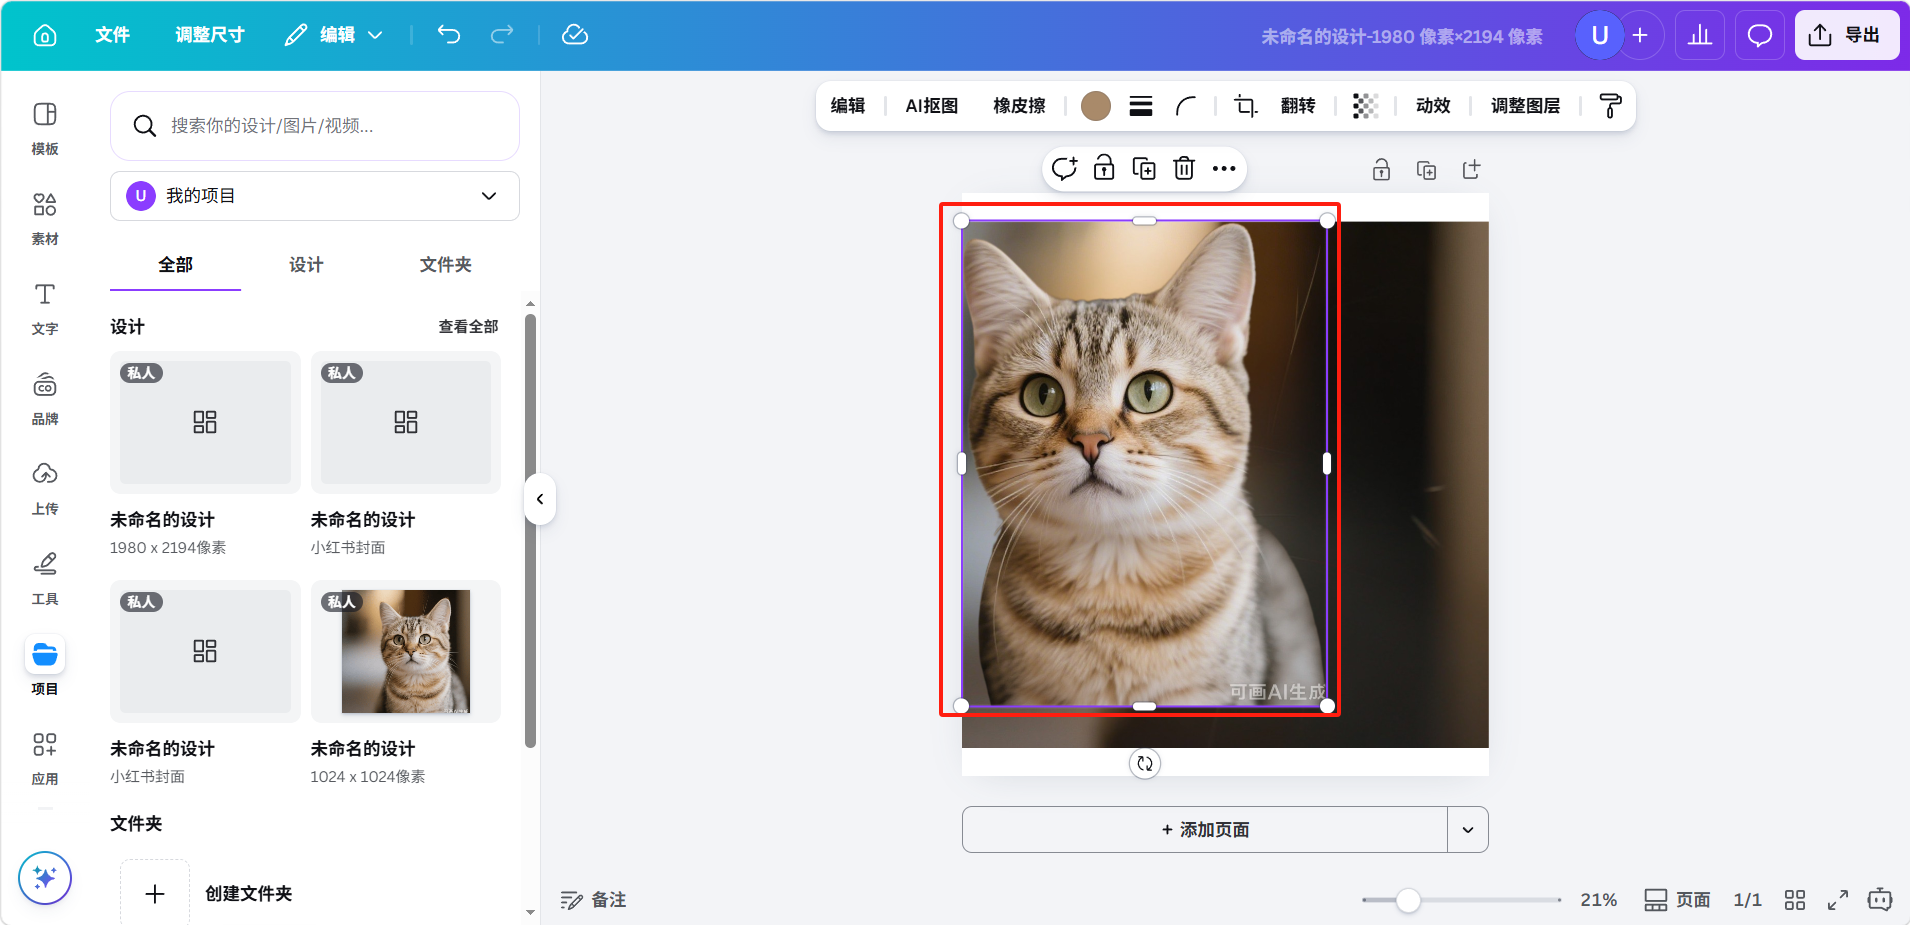
Task: Click the 导出 export button
Action: (x=1846, y=35)
